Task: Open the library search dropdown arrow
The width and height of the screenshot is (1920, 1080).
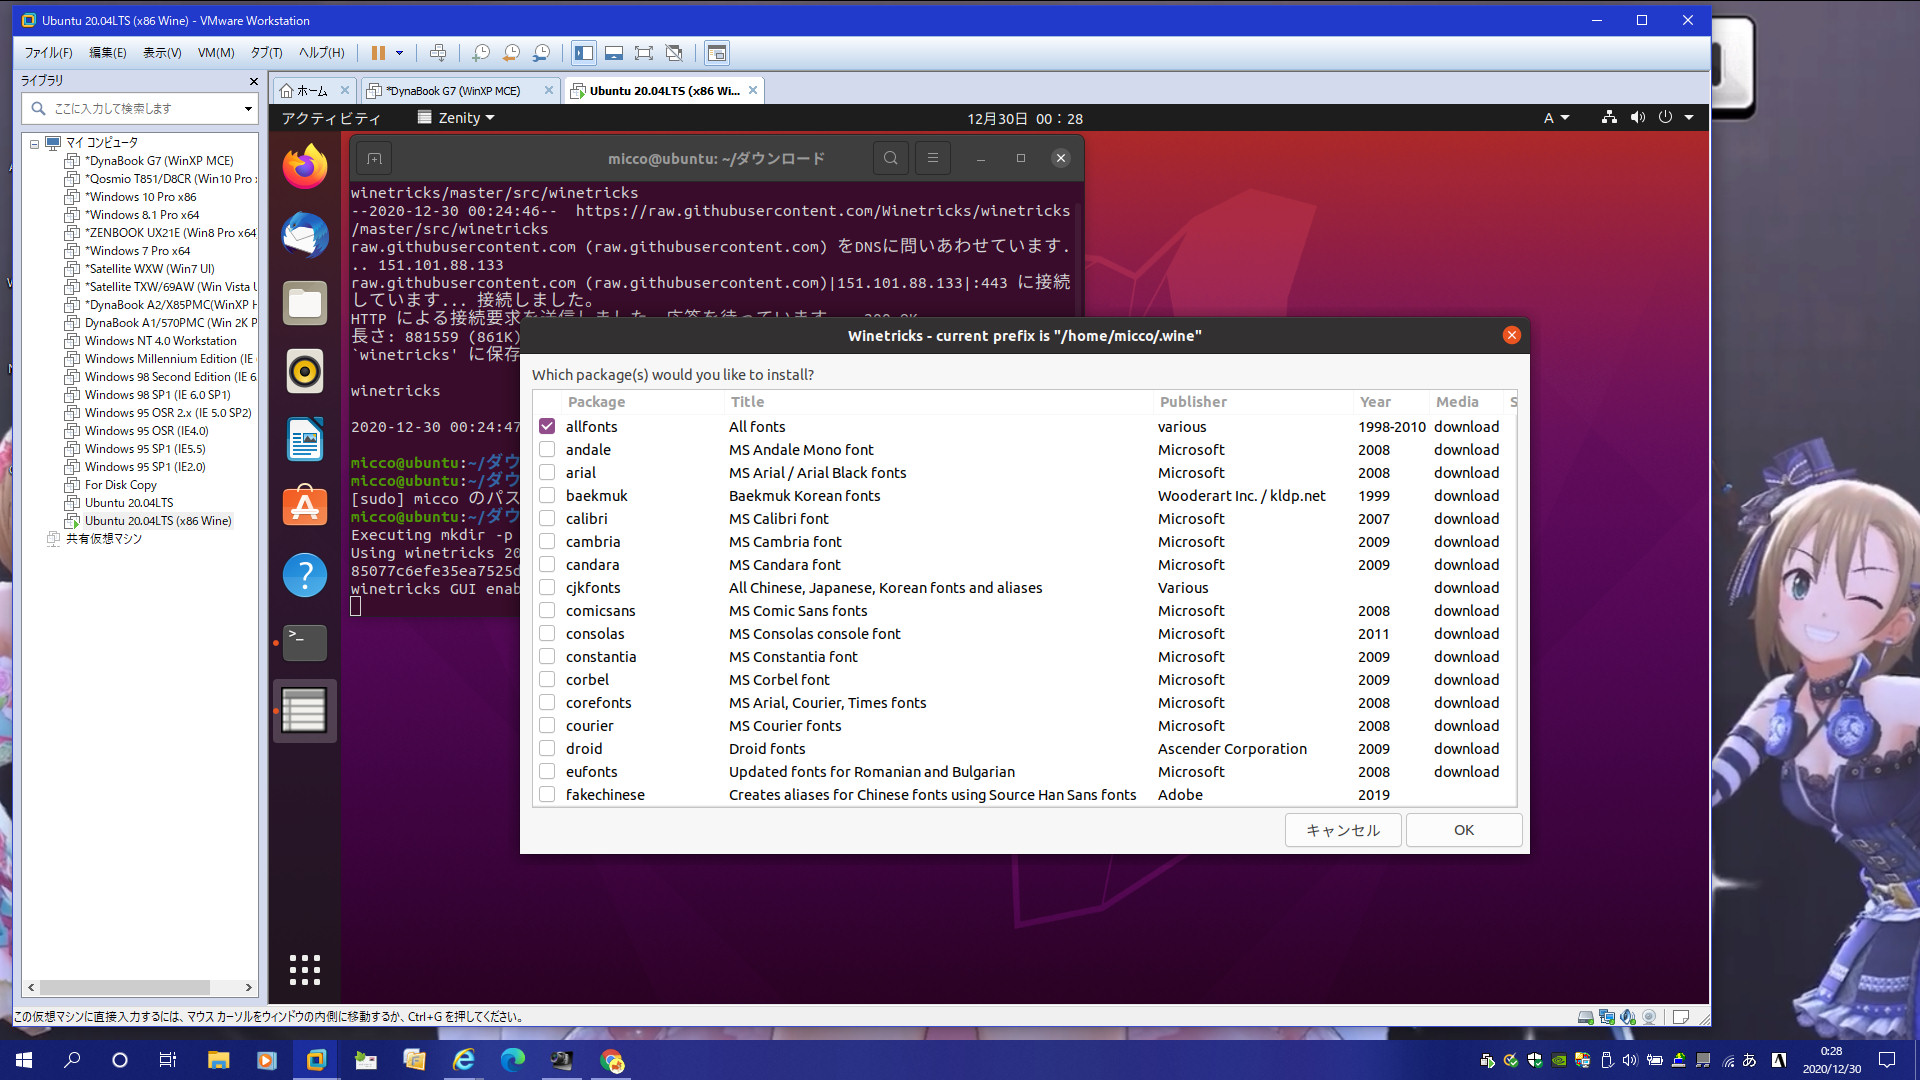Action: pos(248,108)
